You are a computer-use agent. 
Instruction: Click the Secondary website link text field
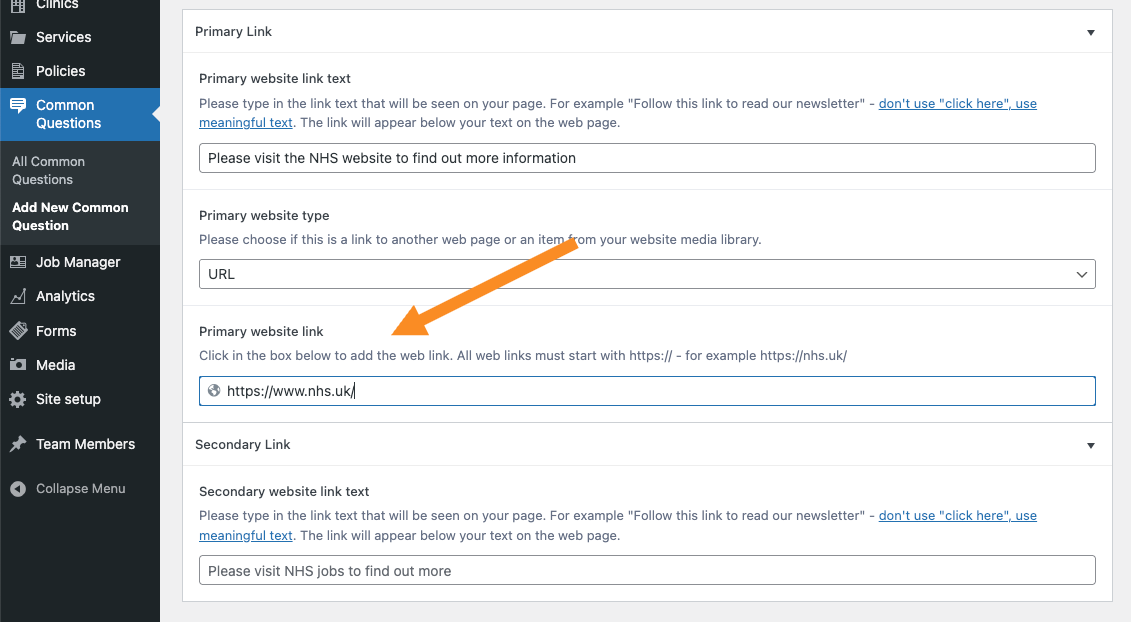(x=647, y=570)
